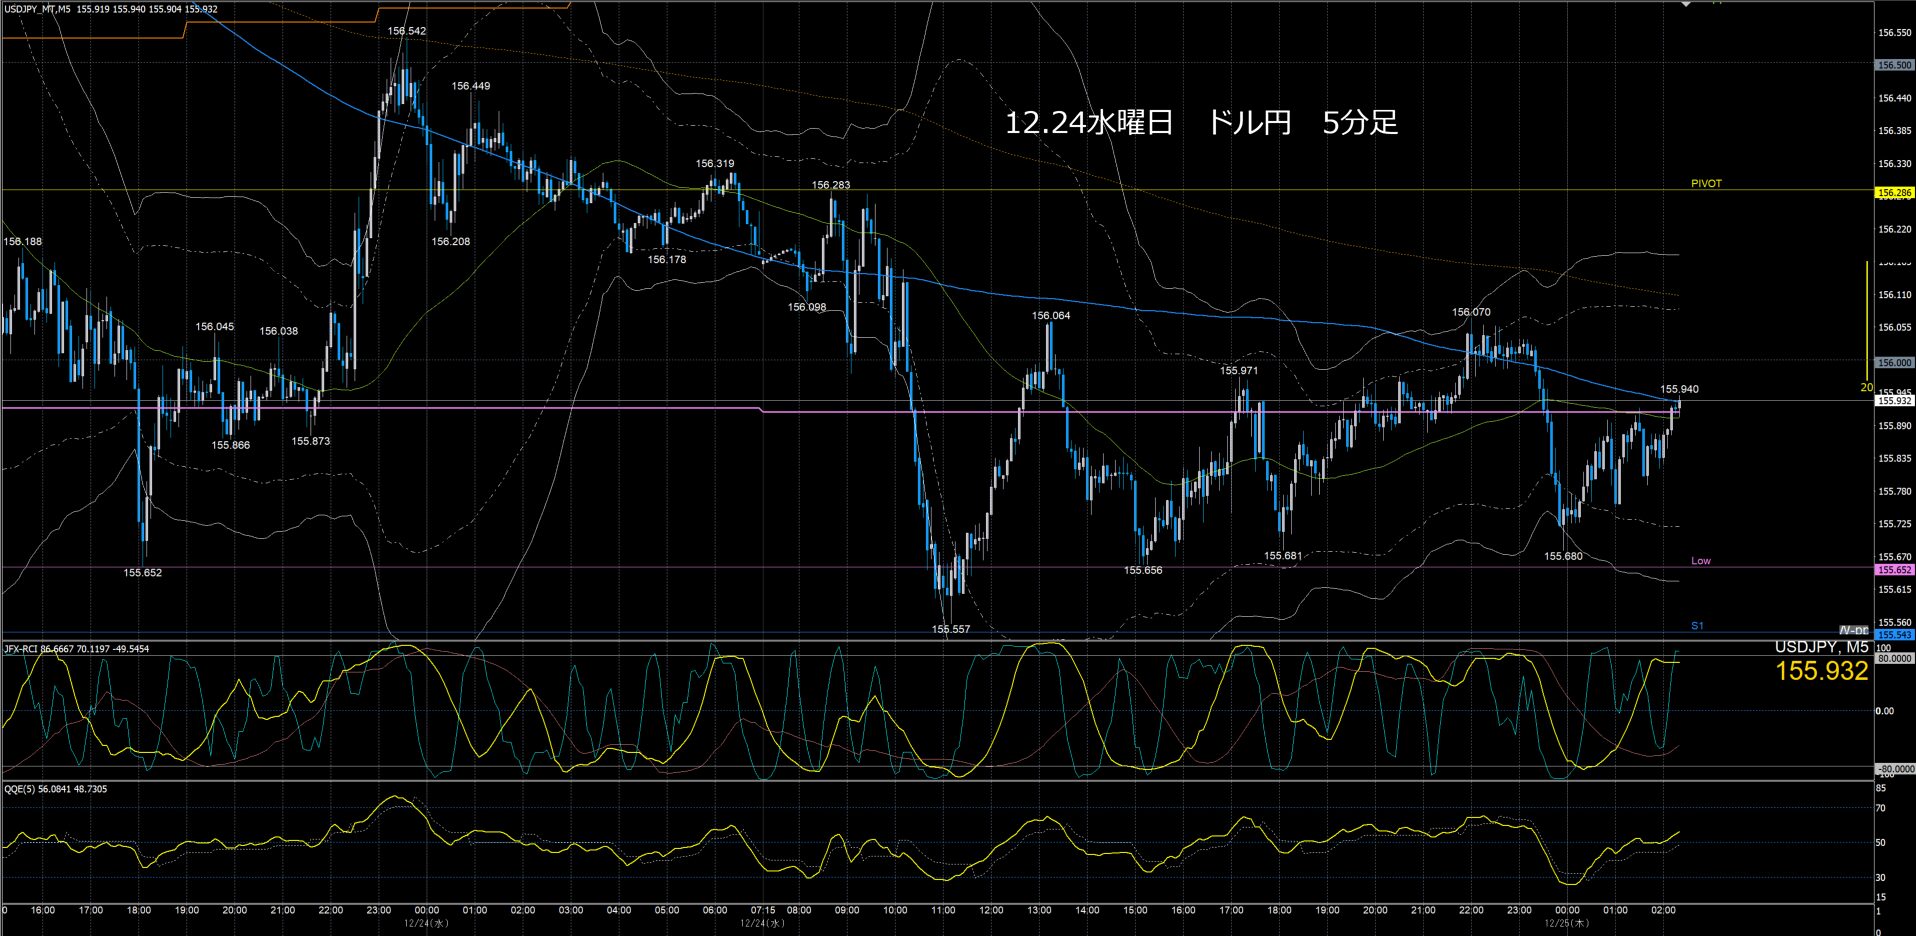Click the blue 155.543 price tag
The width and height of the screenshot is (1916, 936).
point(1894,635)
